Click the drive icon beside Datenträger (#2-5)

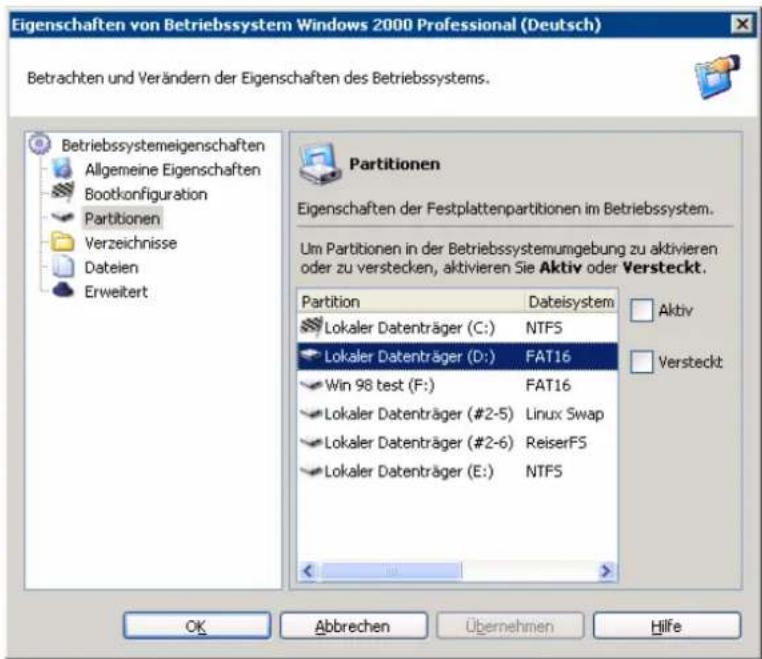(311, 414)
